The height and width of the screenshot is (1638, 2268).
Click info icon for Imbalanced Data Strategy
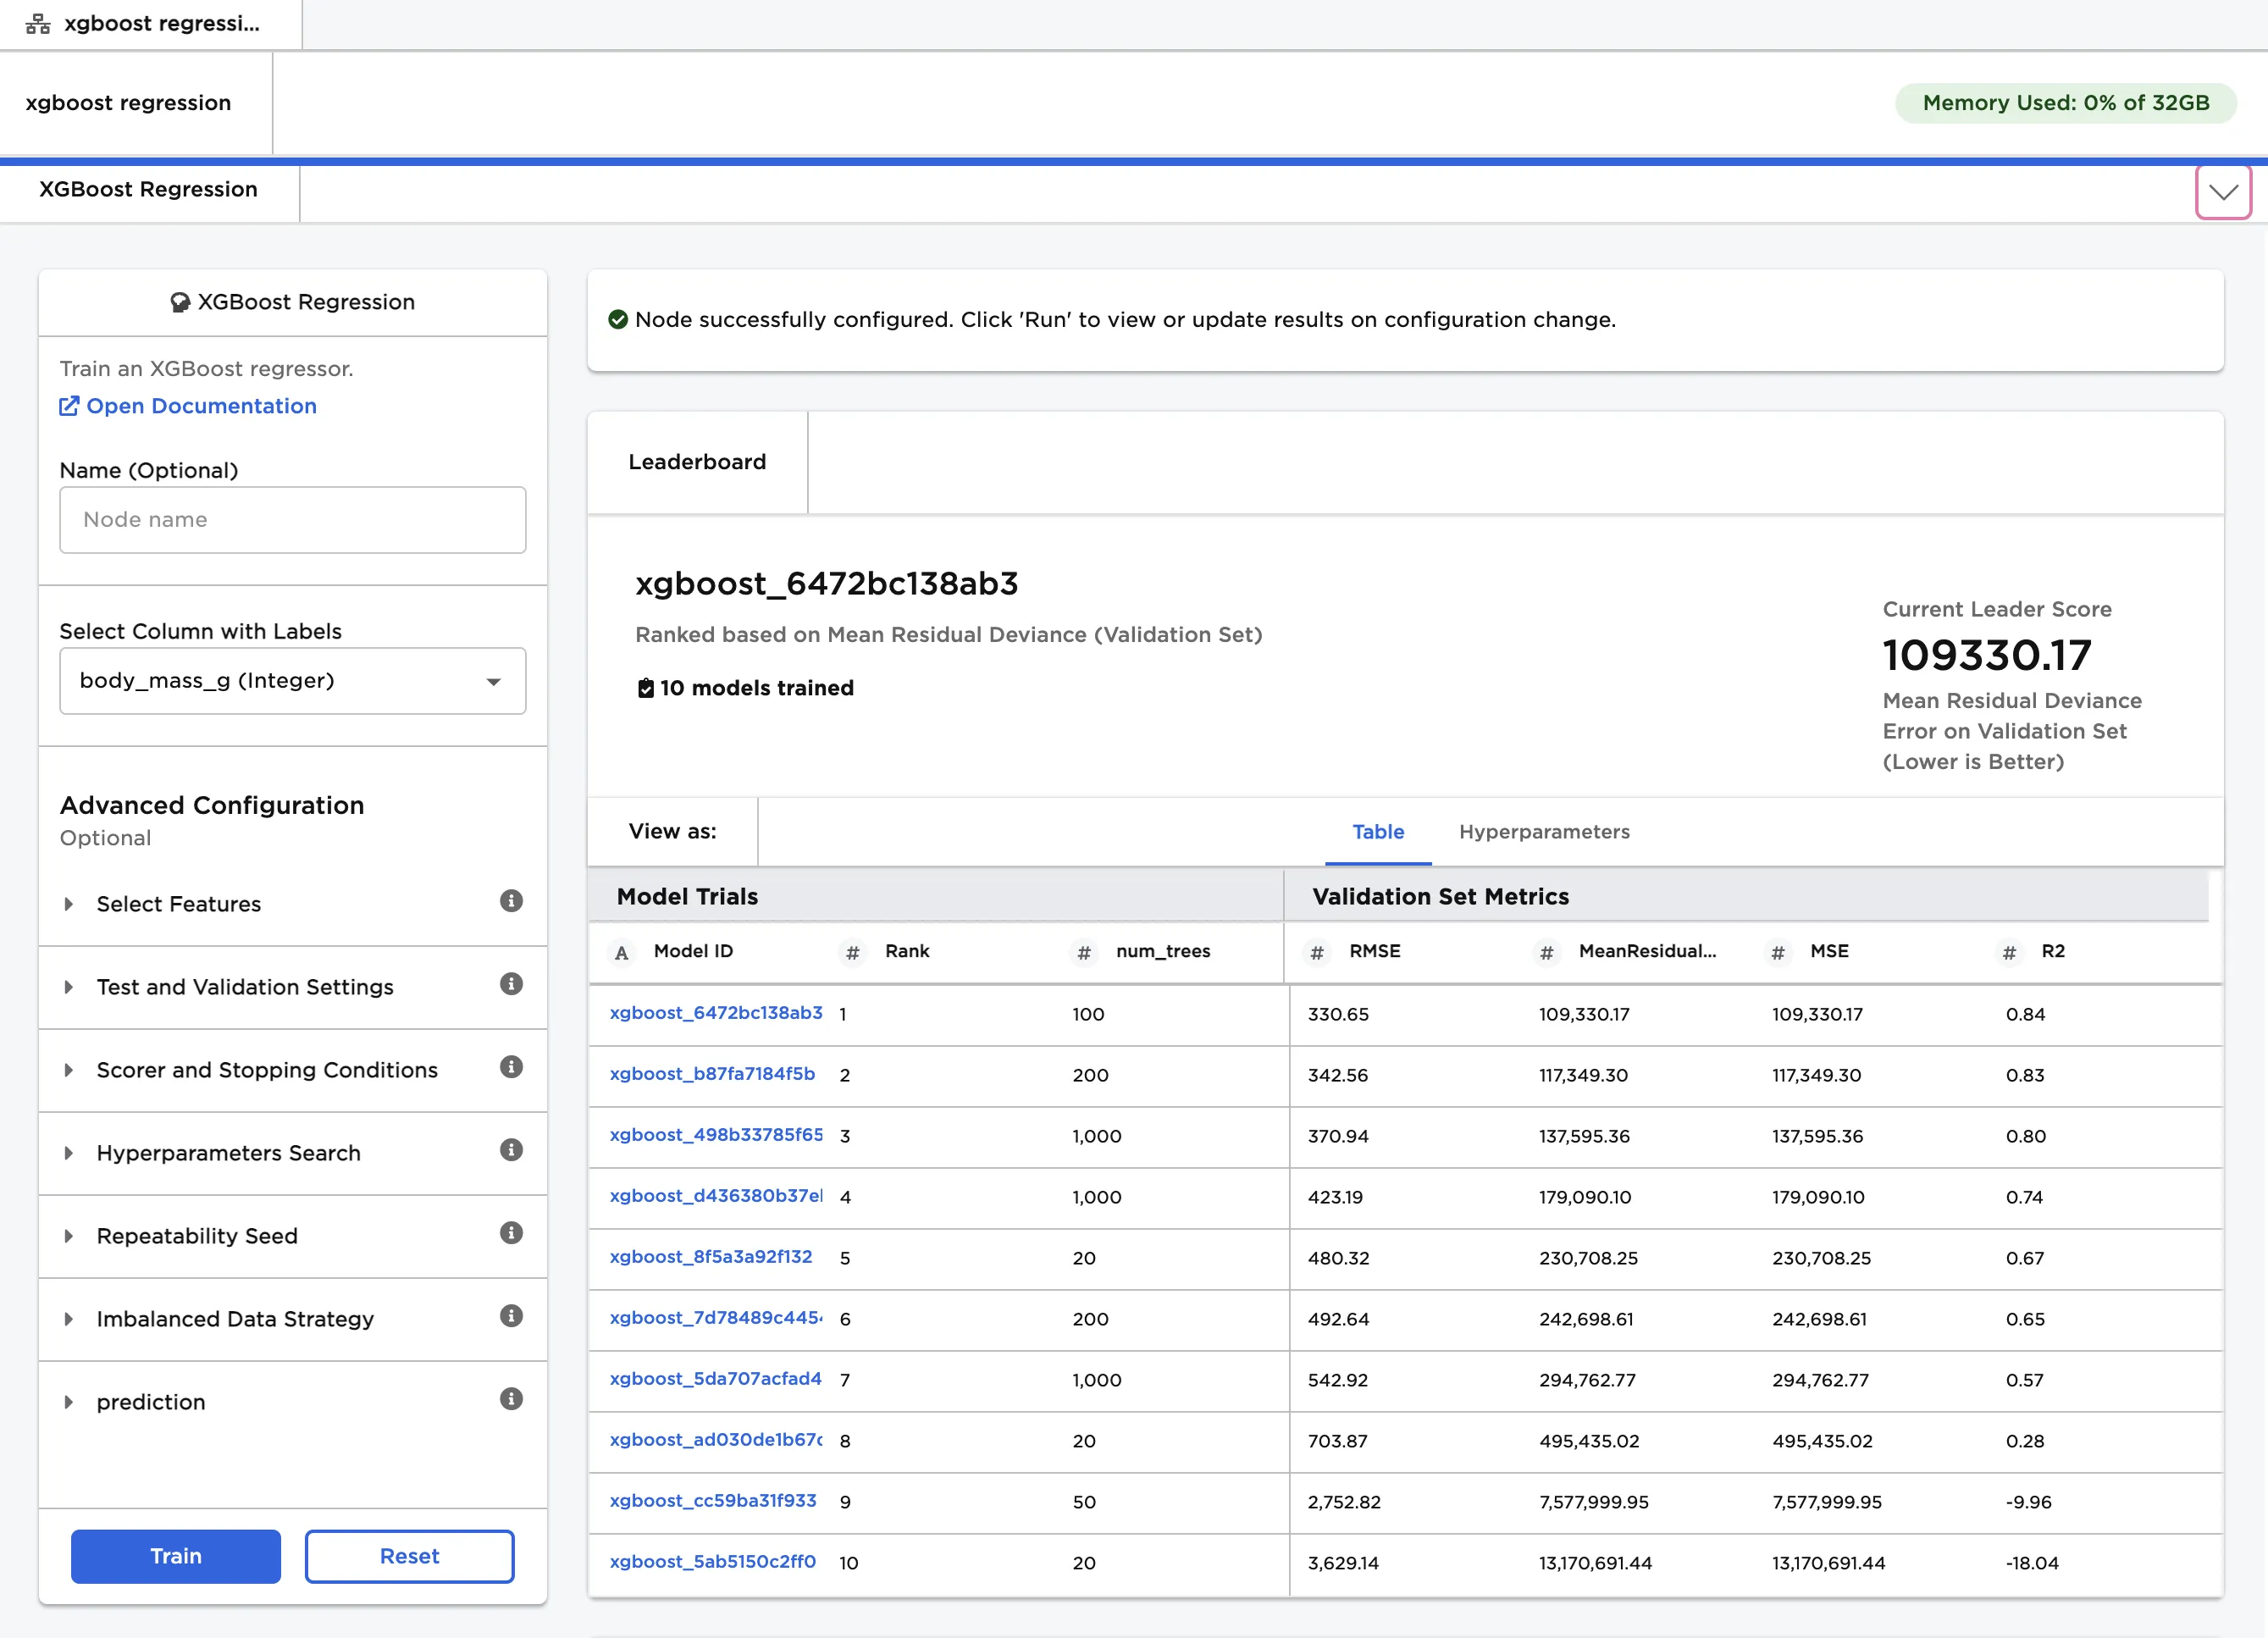[x=511, y=1316]
